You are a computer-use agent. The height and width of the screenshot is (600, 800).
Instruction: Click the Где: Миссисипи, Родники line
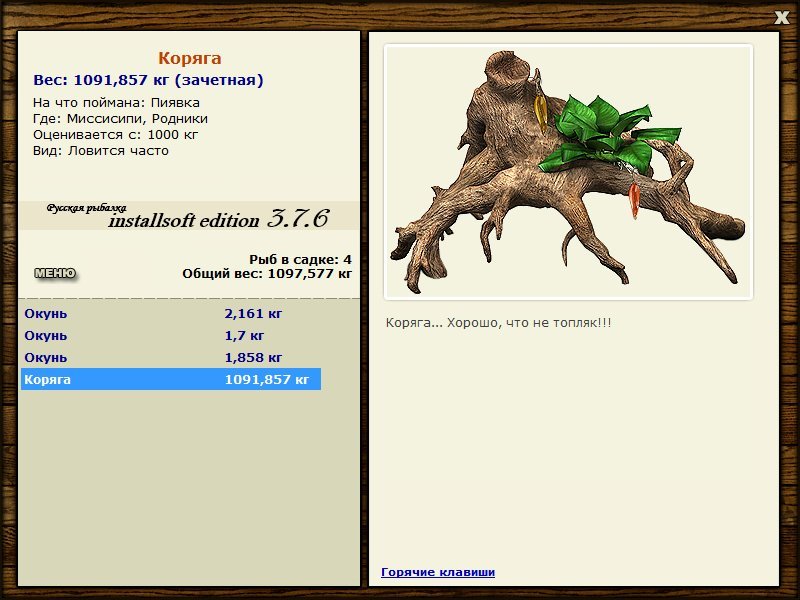point(120,119)
